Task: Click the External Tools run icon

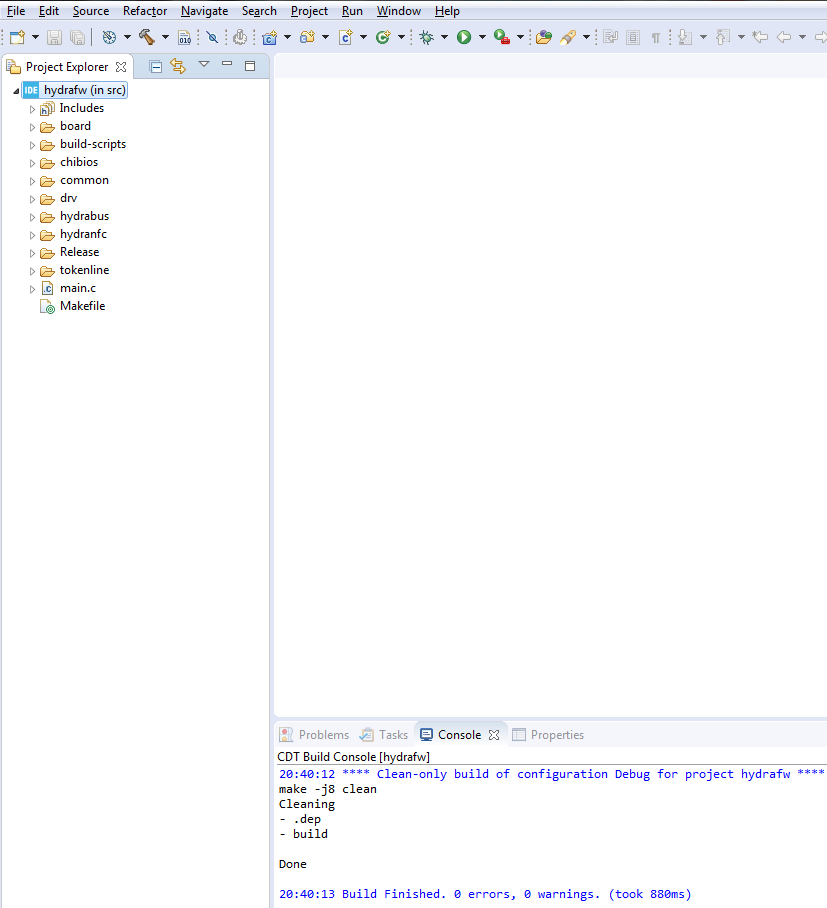Action: pyautogui.click(x=502, y=37)
